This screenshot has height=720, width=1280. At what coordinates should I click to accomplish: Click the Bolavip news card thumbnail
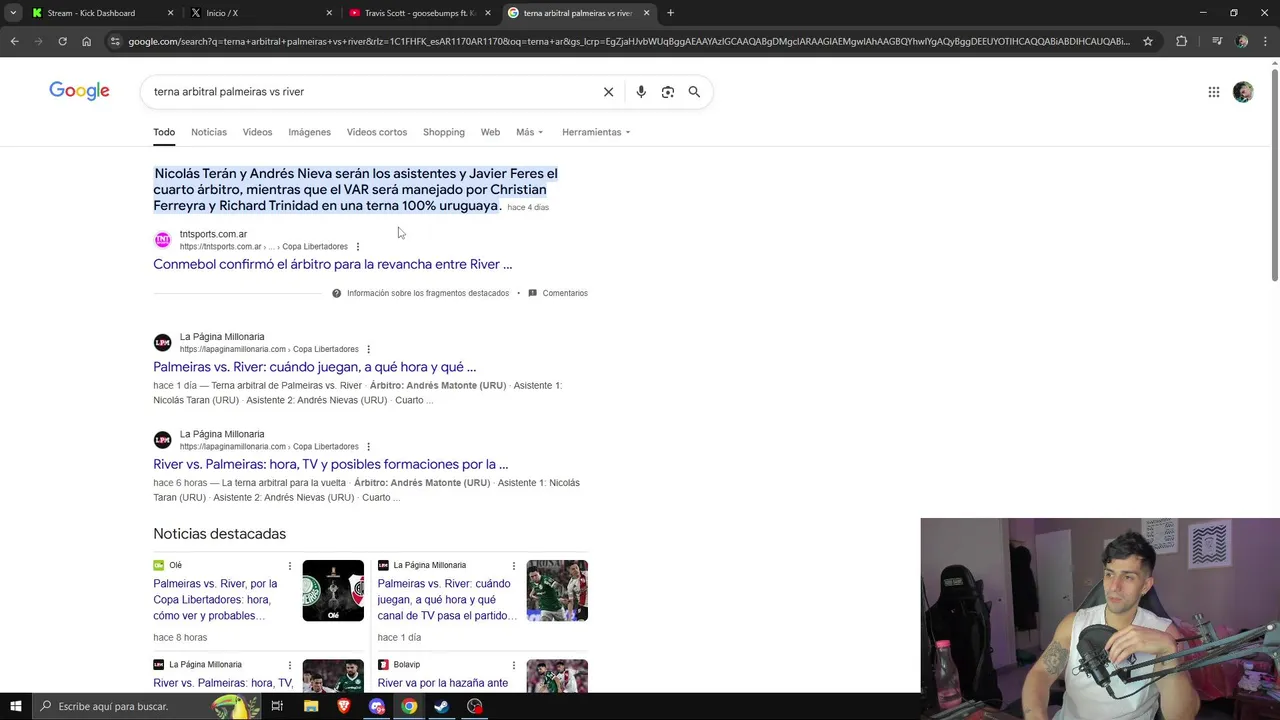tap(557, 675)
